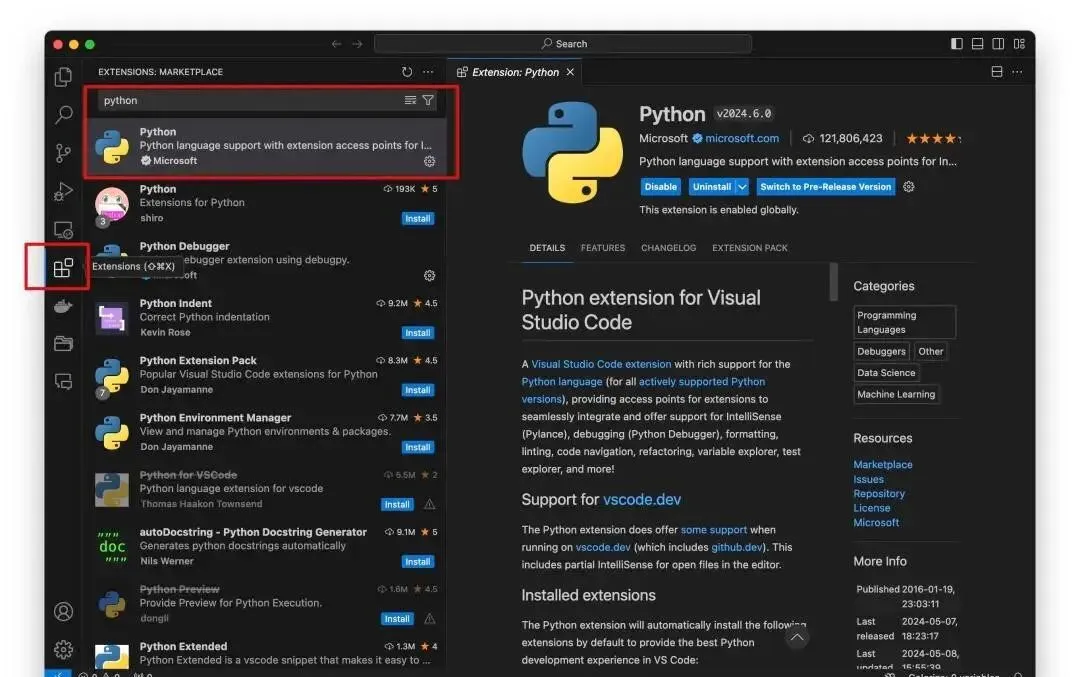This screenshot has width=1080, height=677.
Task: Install the Python Indent extension
Action: (417, 333)
